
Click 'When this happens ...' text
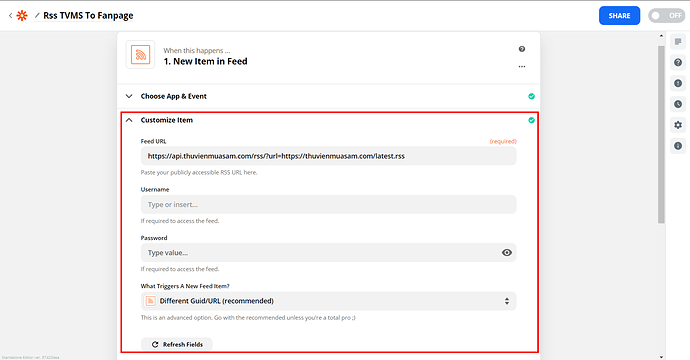click(x=197, y=51)
